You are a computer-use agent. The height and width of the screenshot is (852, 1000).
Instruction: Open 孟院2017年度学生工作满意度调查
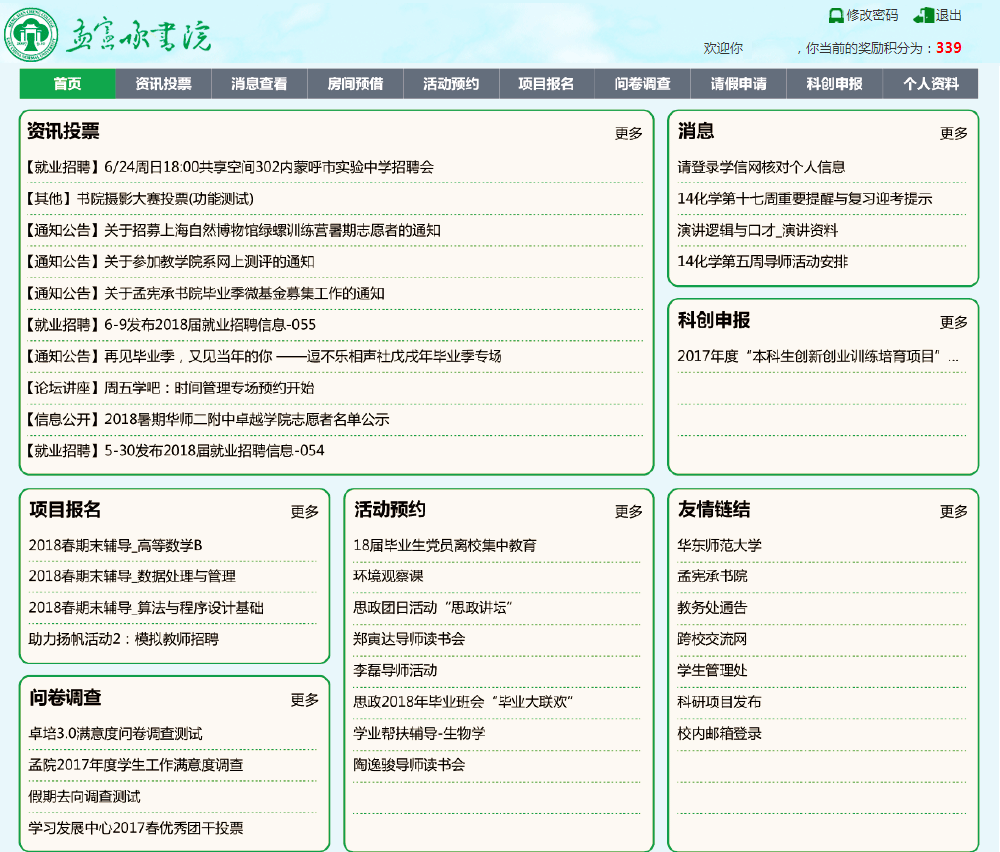click(x=136, y=765)
